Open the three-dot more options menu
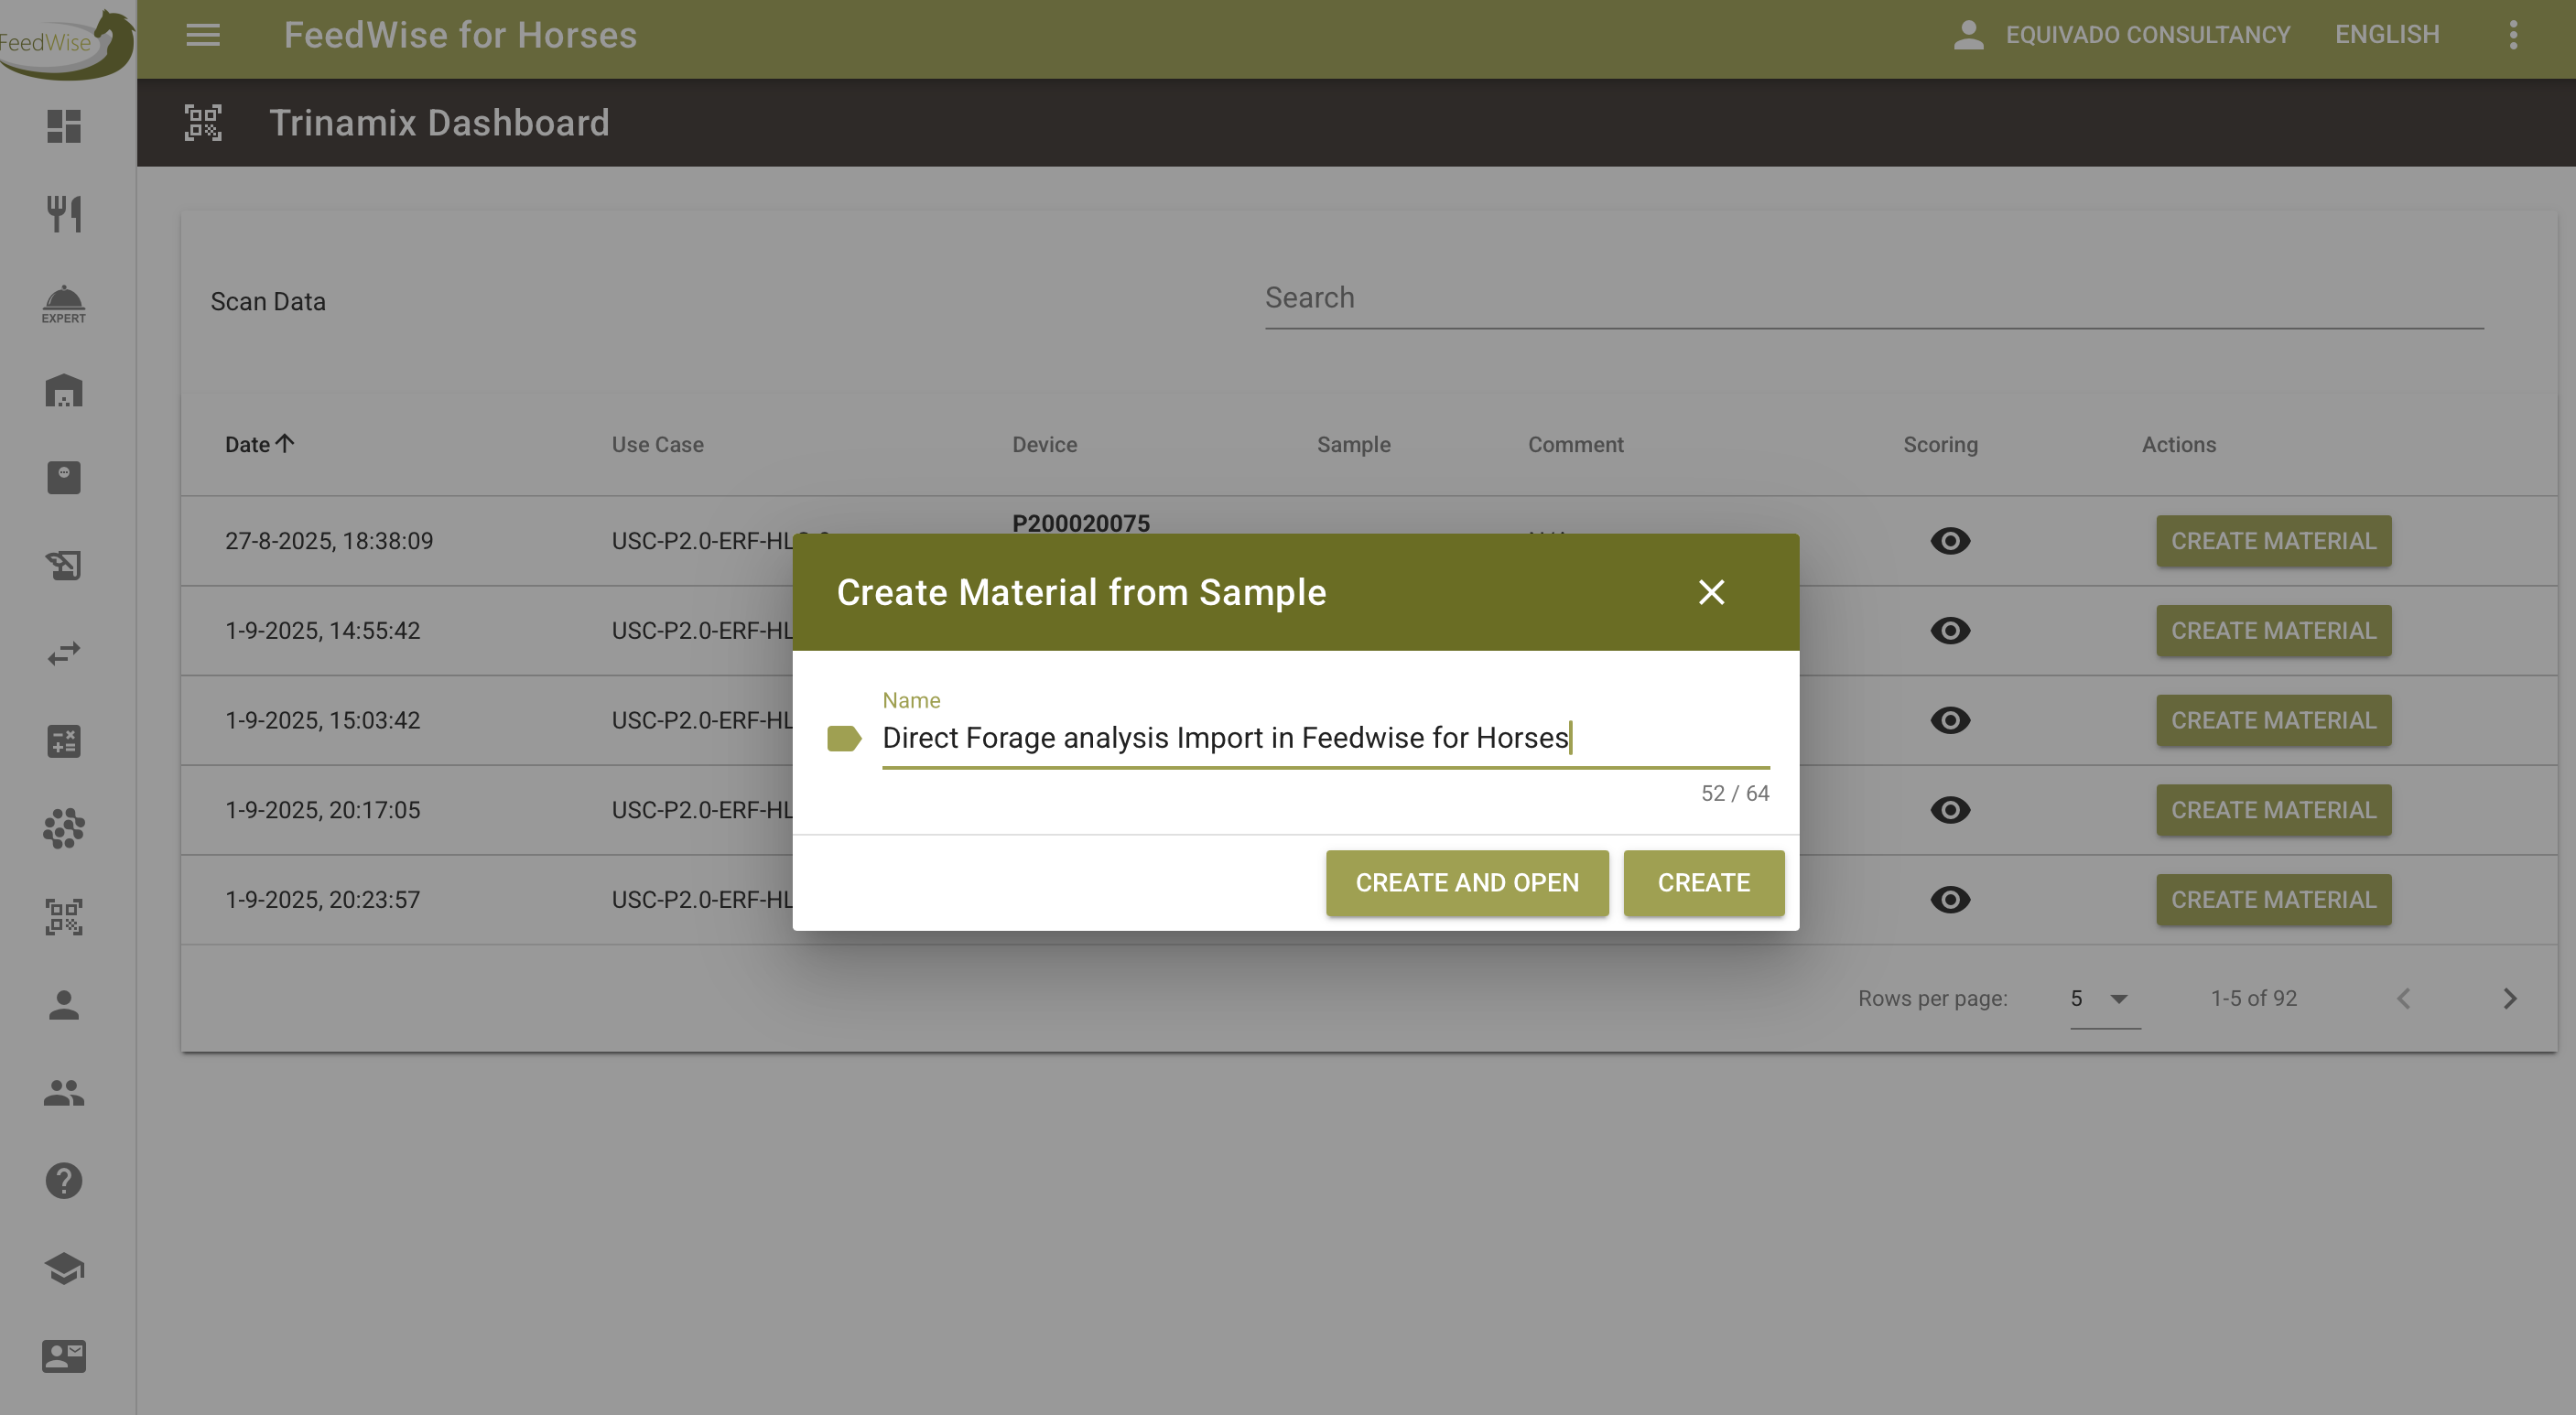The width and height of the screenshot is (2576, 1415). [2513, 35]
